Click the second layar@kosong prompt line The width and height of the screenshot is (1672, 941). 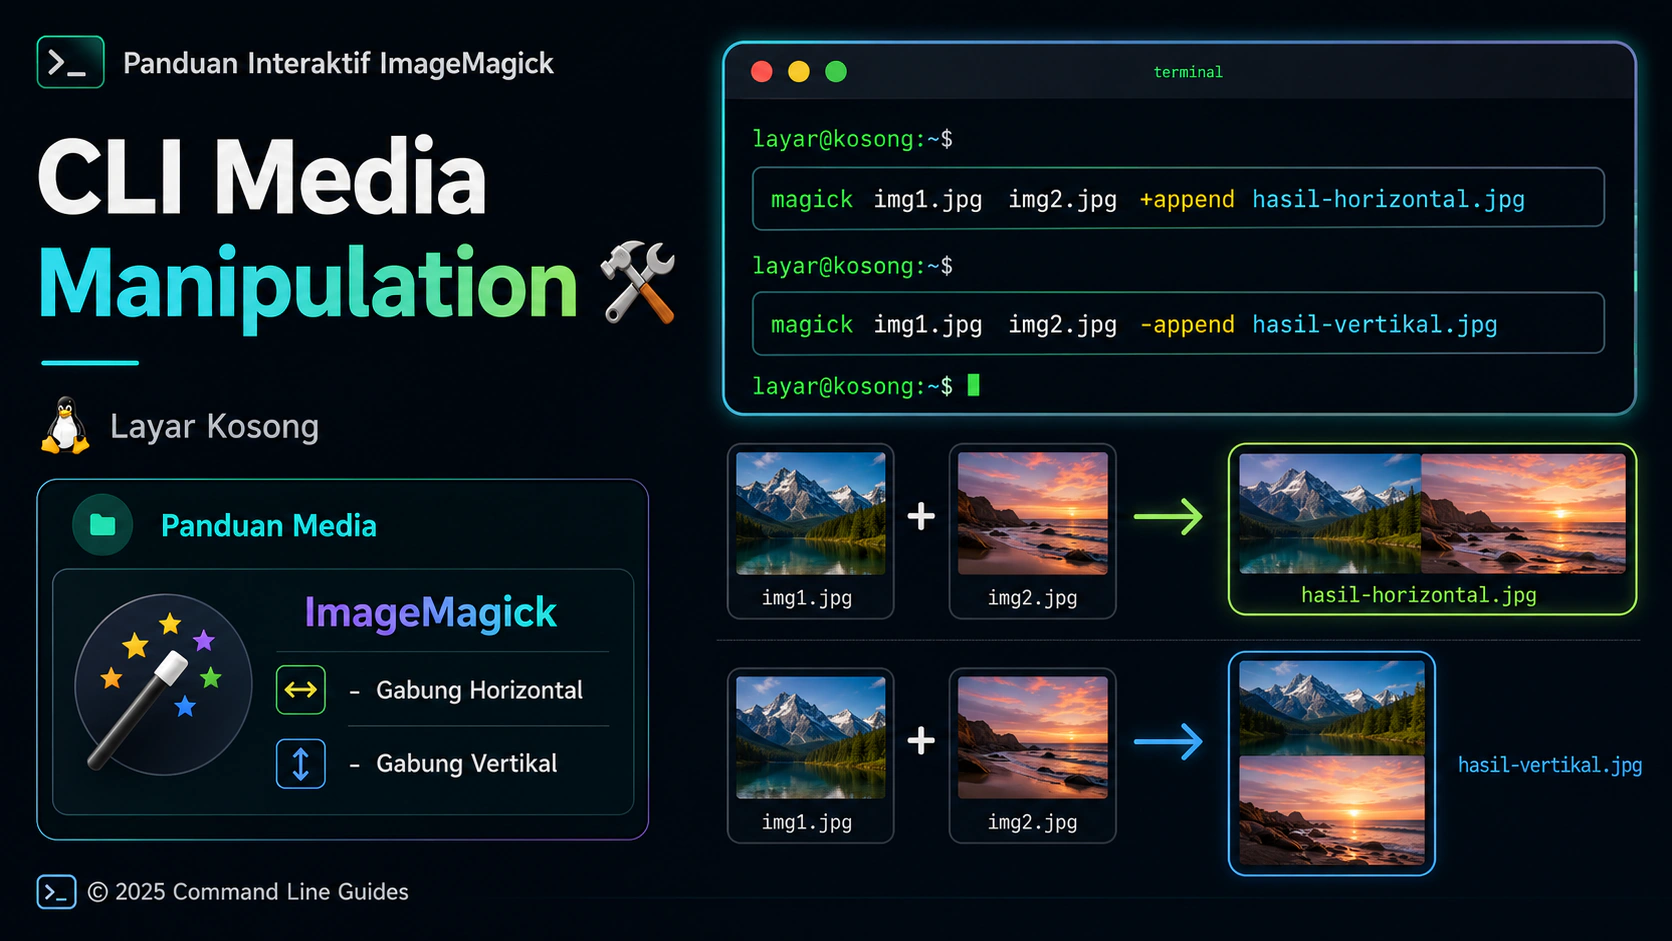point(852,266)
